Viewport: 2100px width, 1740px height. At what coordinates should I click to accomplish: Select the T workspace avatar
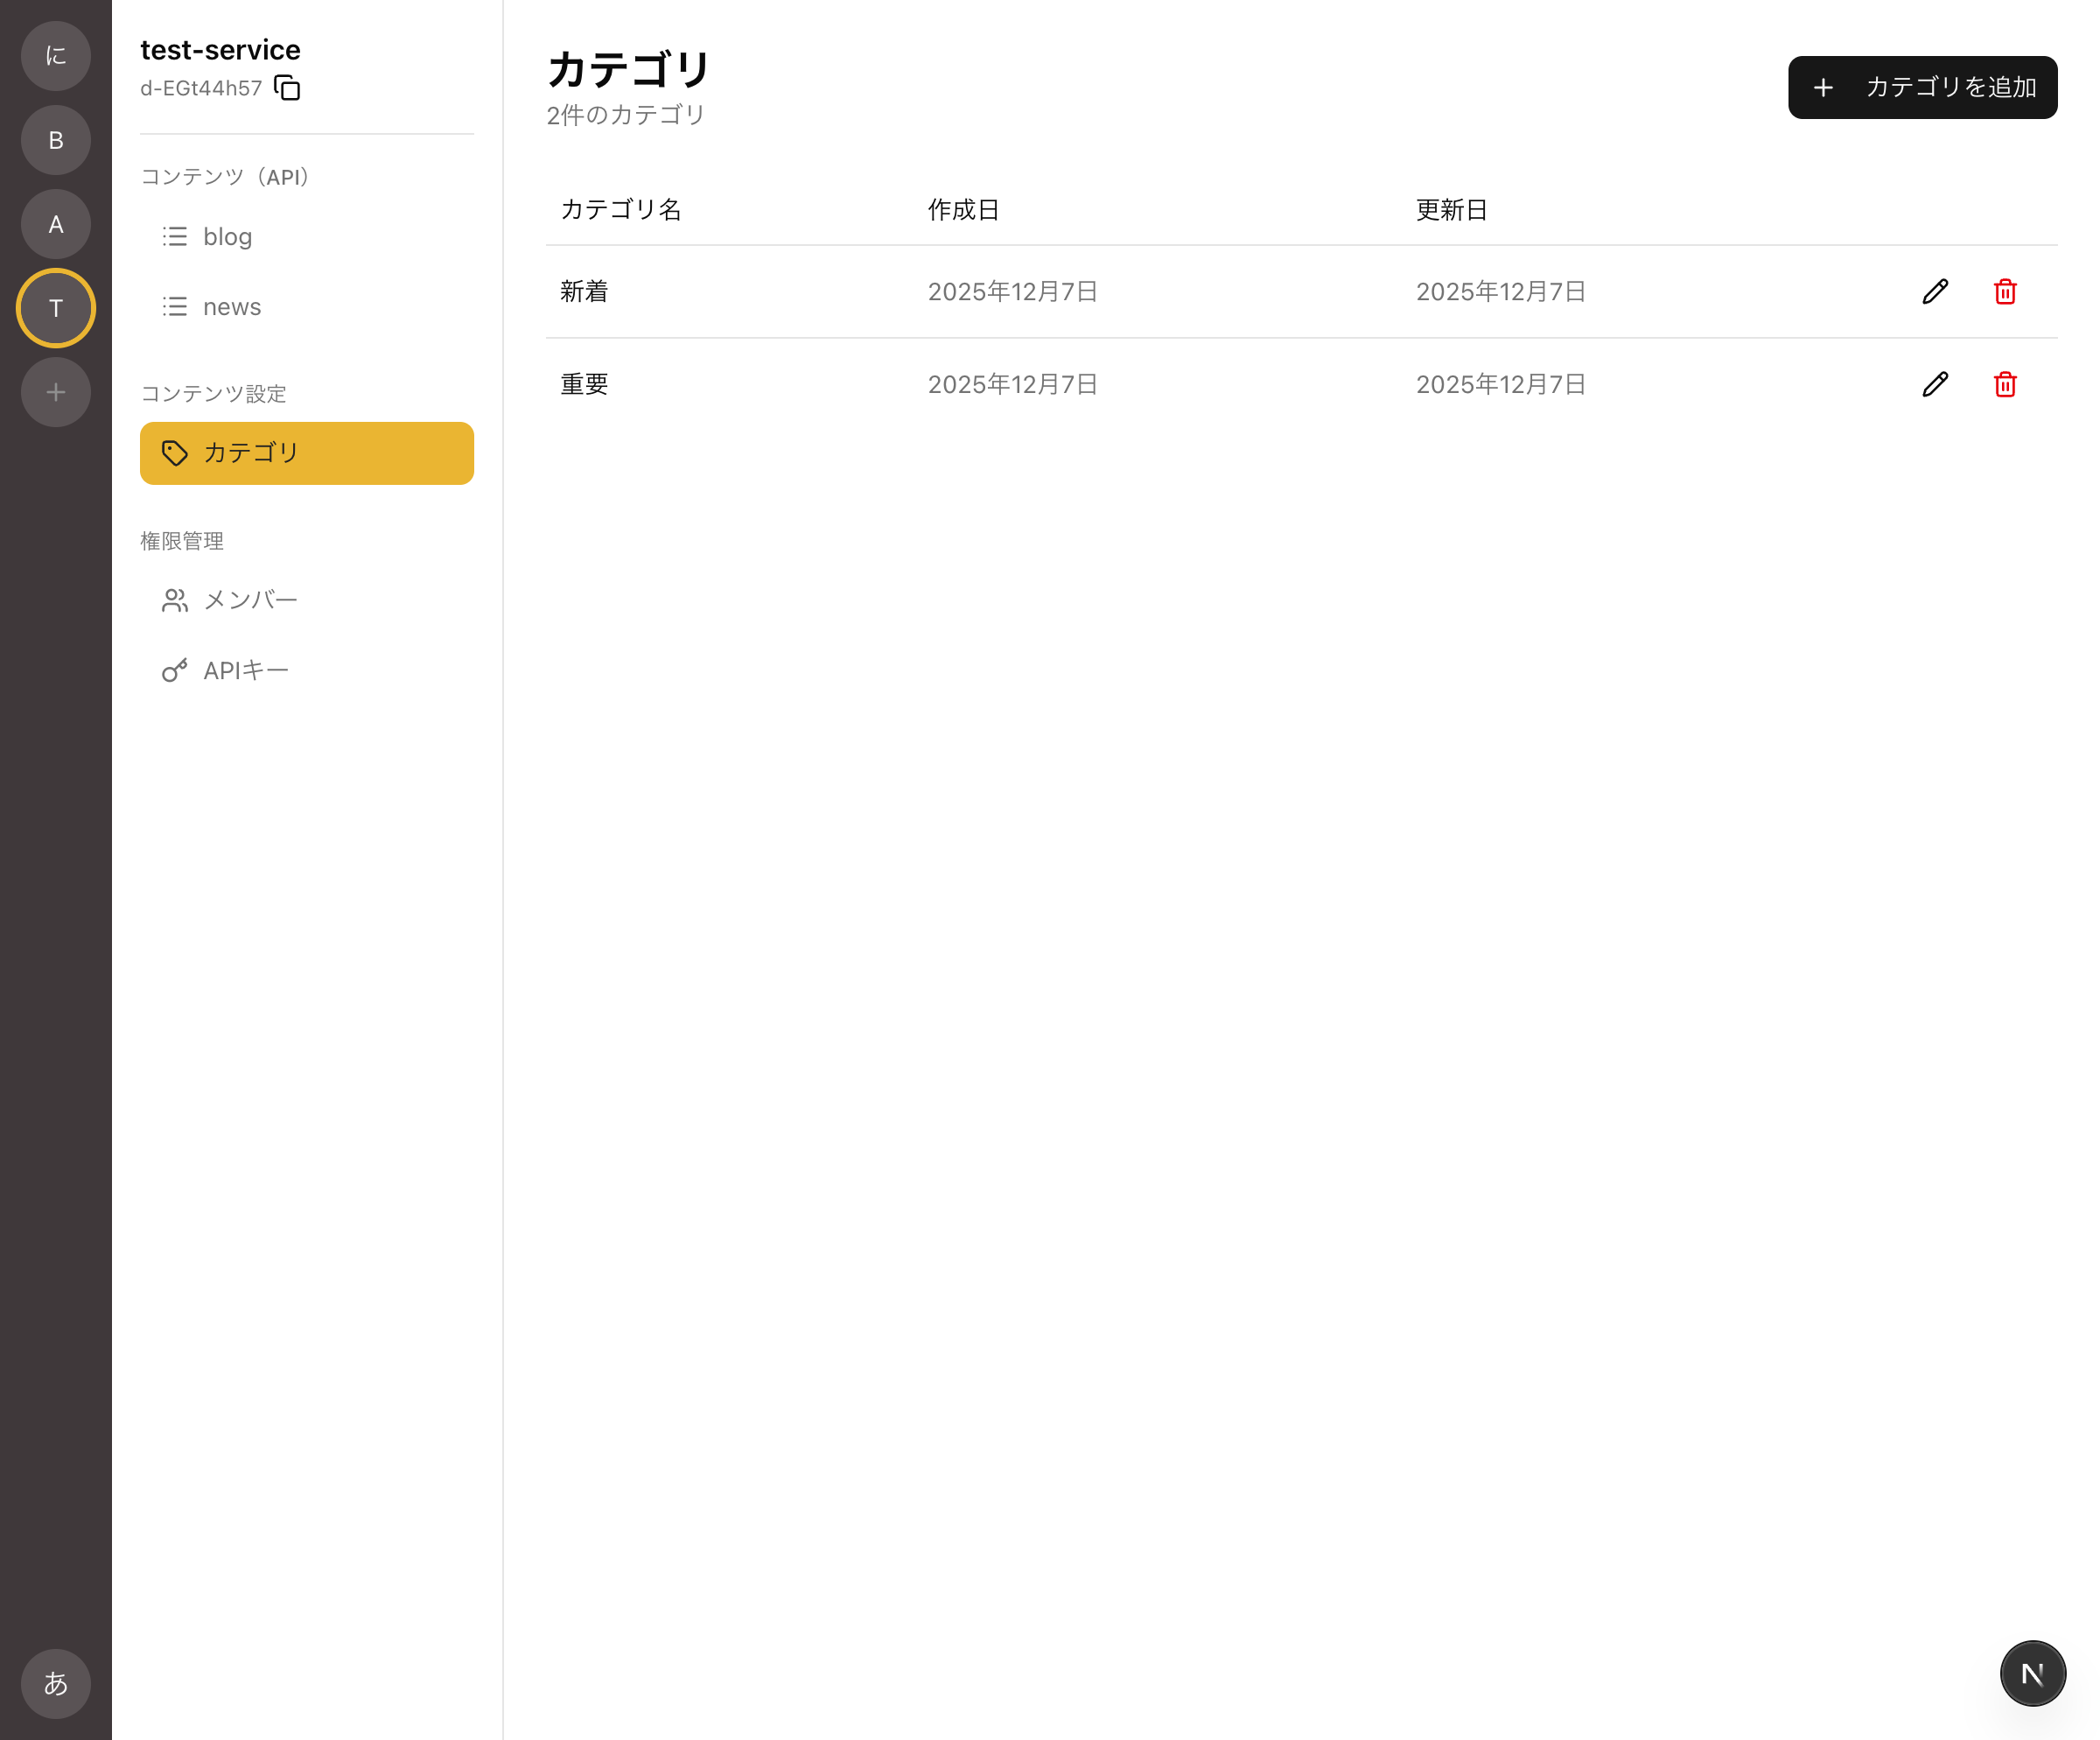pos(56,308)
